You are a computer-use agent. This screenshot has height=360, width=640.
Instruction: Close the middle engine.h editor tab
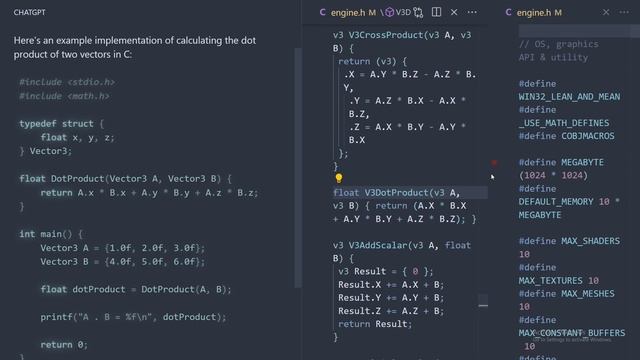(454, 12)
